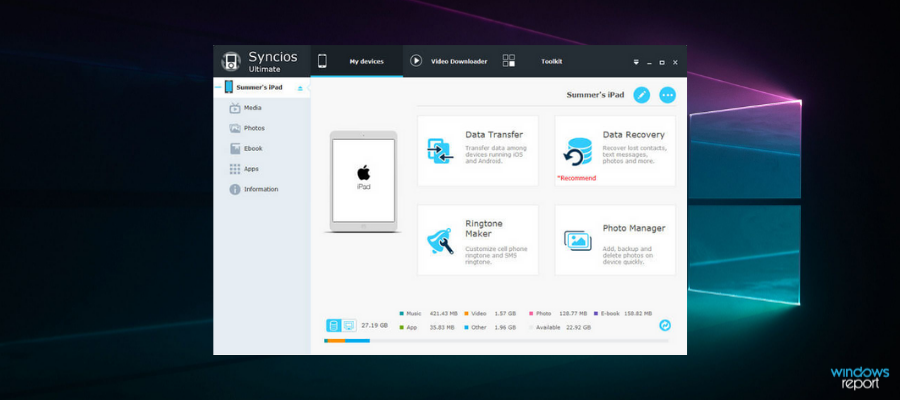Refresh storage info with the refresh icon
900x400 pixels.
(665, 325)
